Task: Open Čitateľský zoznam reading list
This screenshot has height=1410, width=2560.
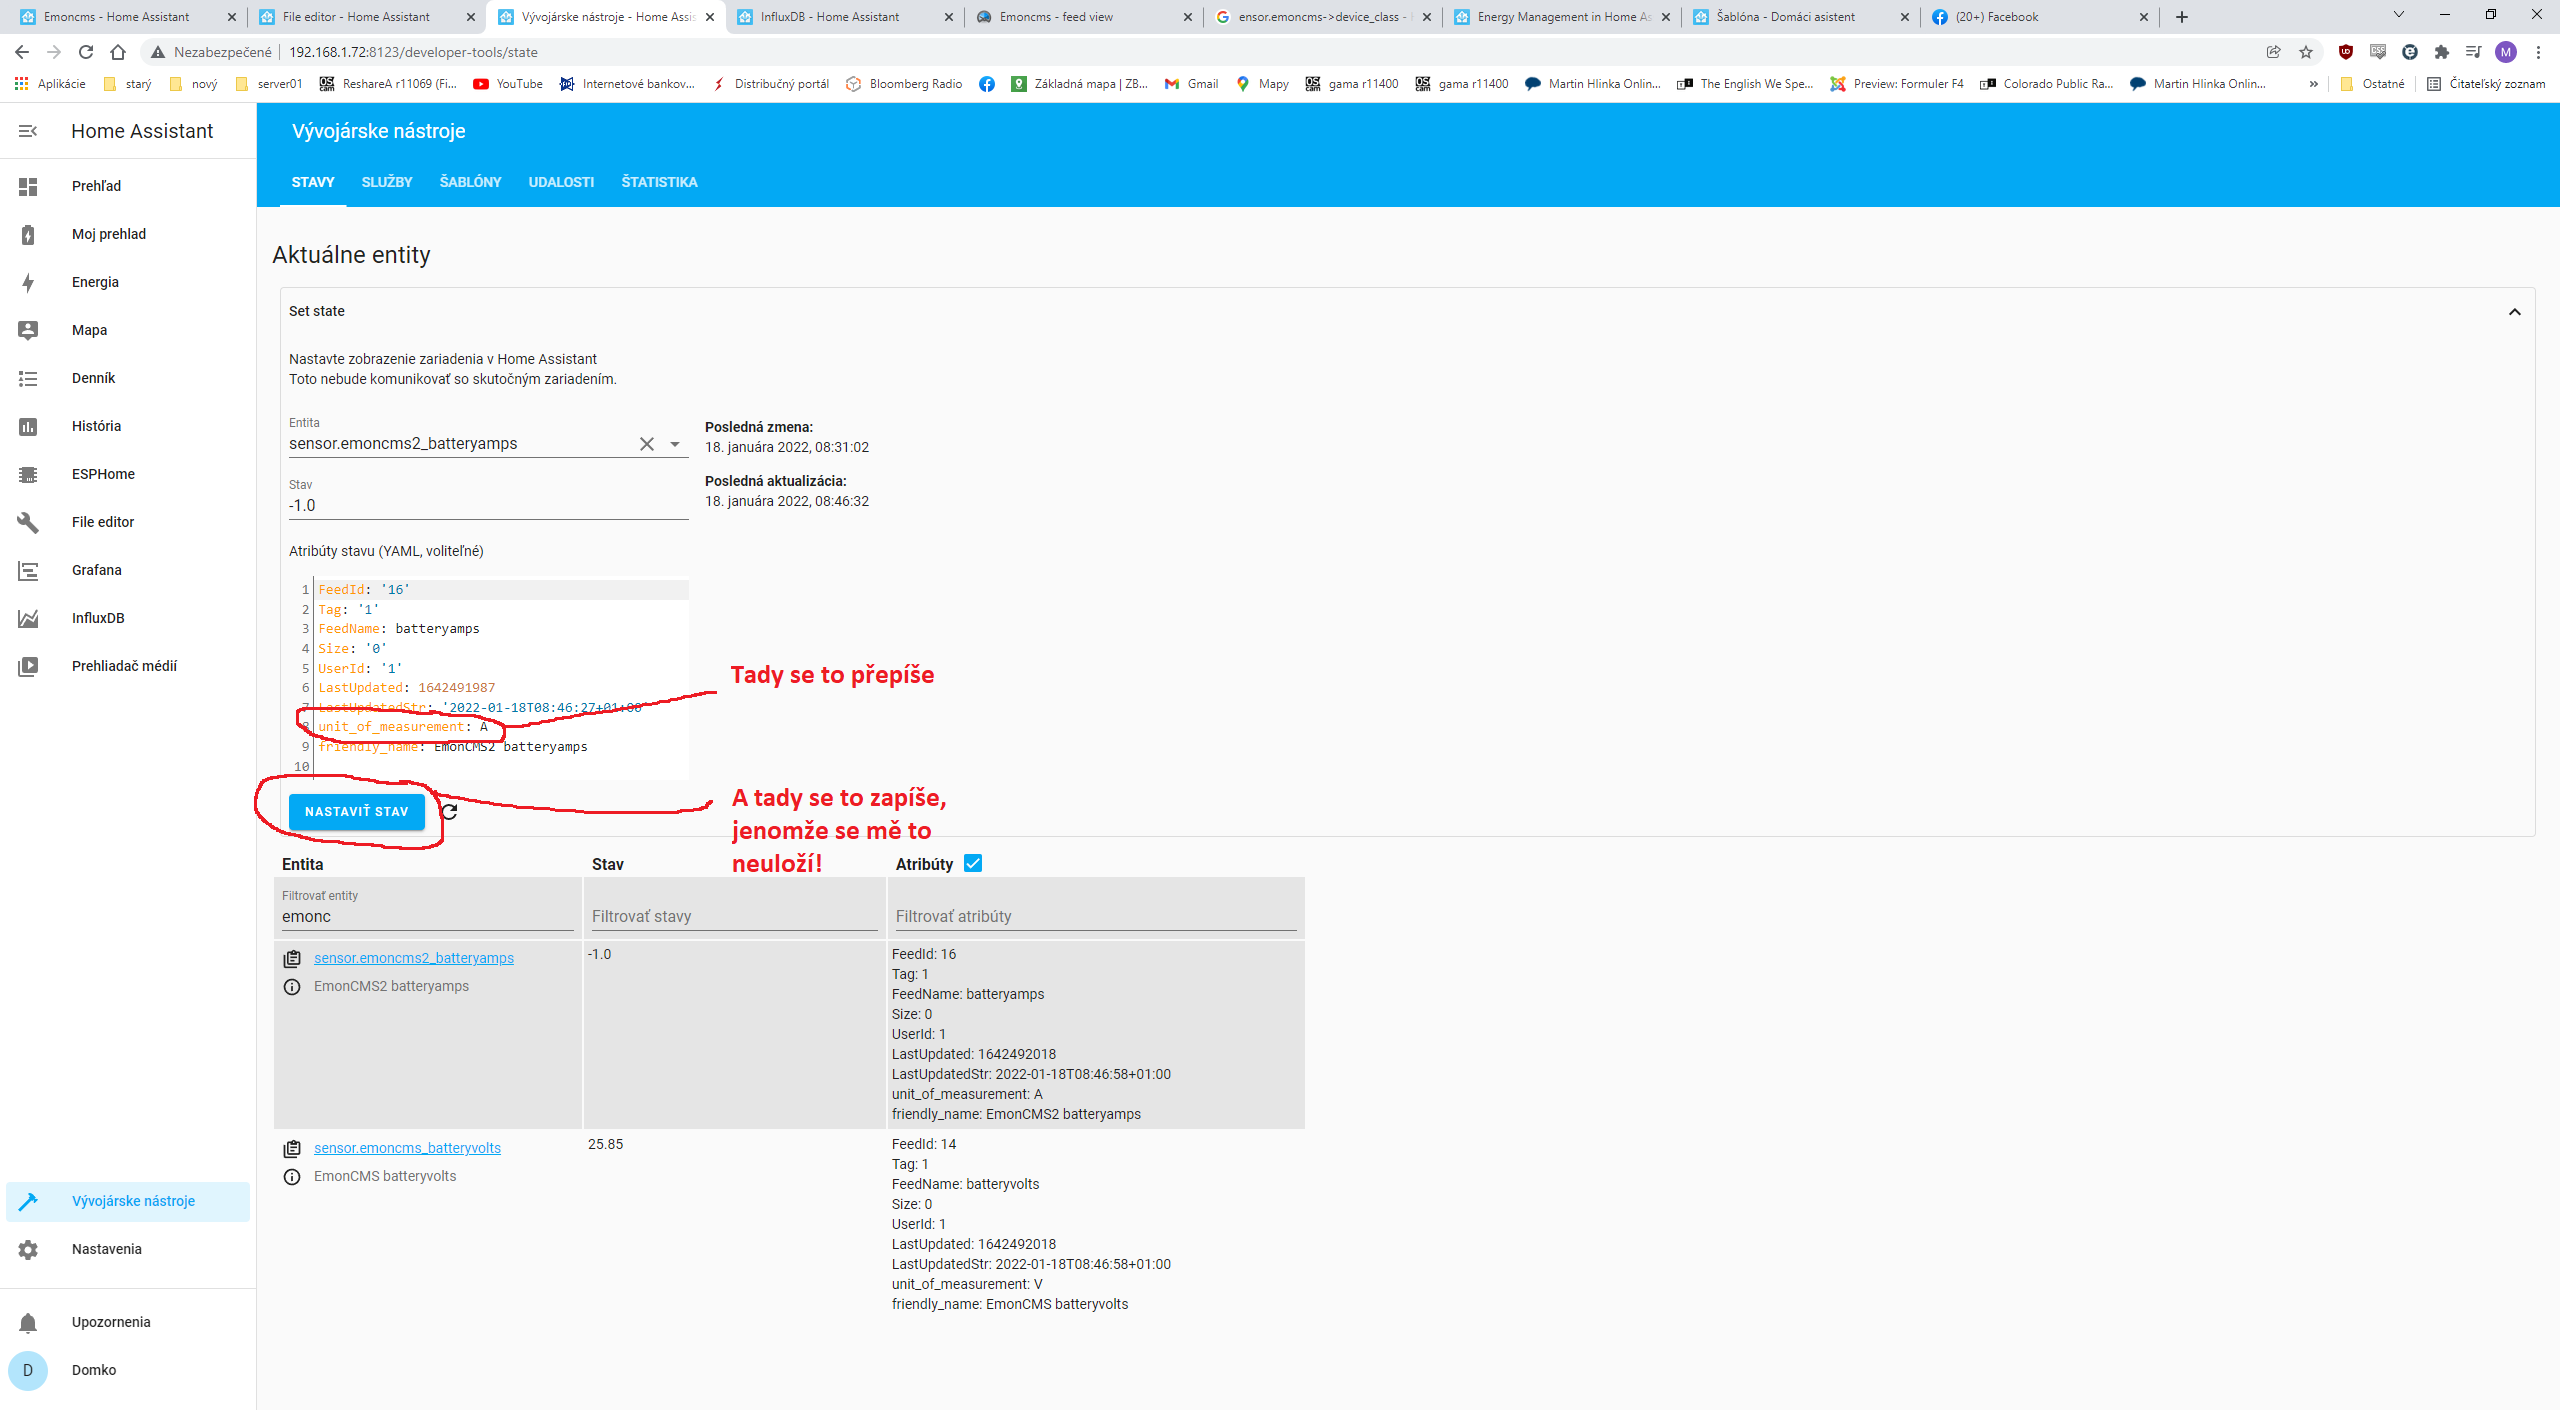Action: tap(2486, 84)
